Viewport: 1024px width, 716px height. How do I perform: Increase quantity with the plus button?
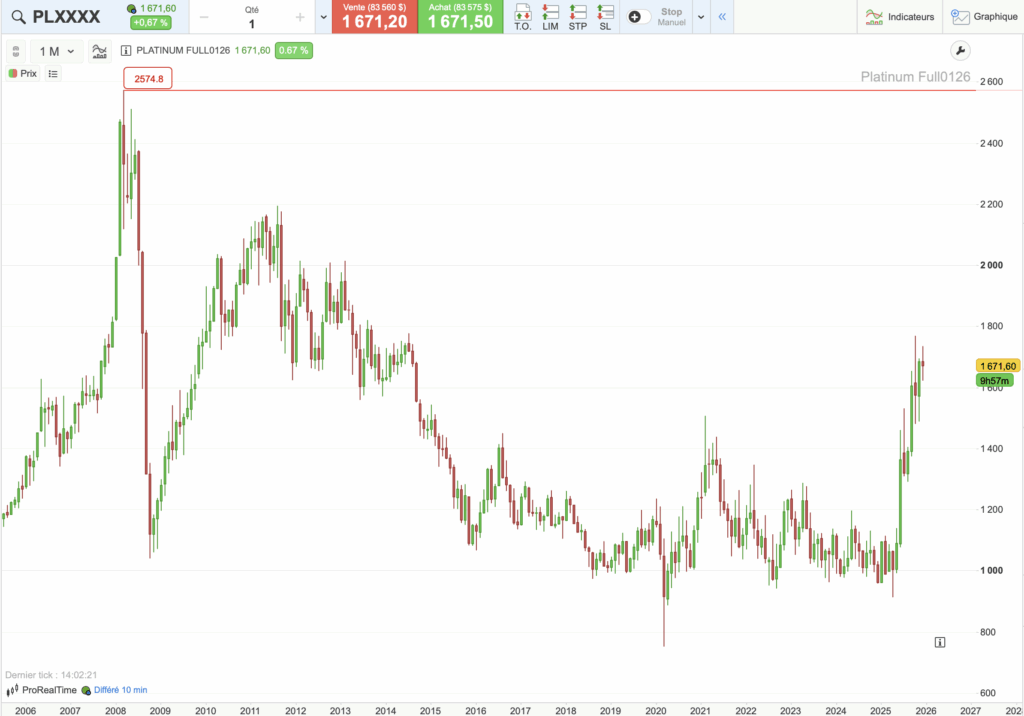pyautogui.click(x=298, y=17)
